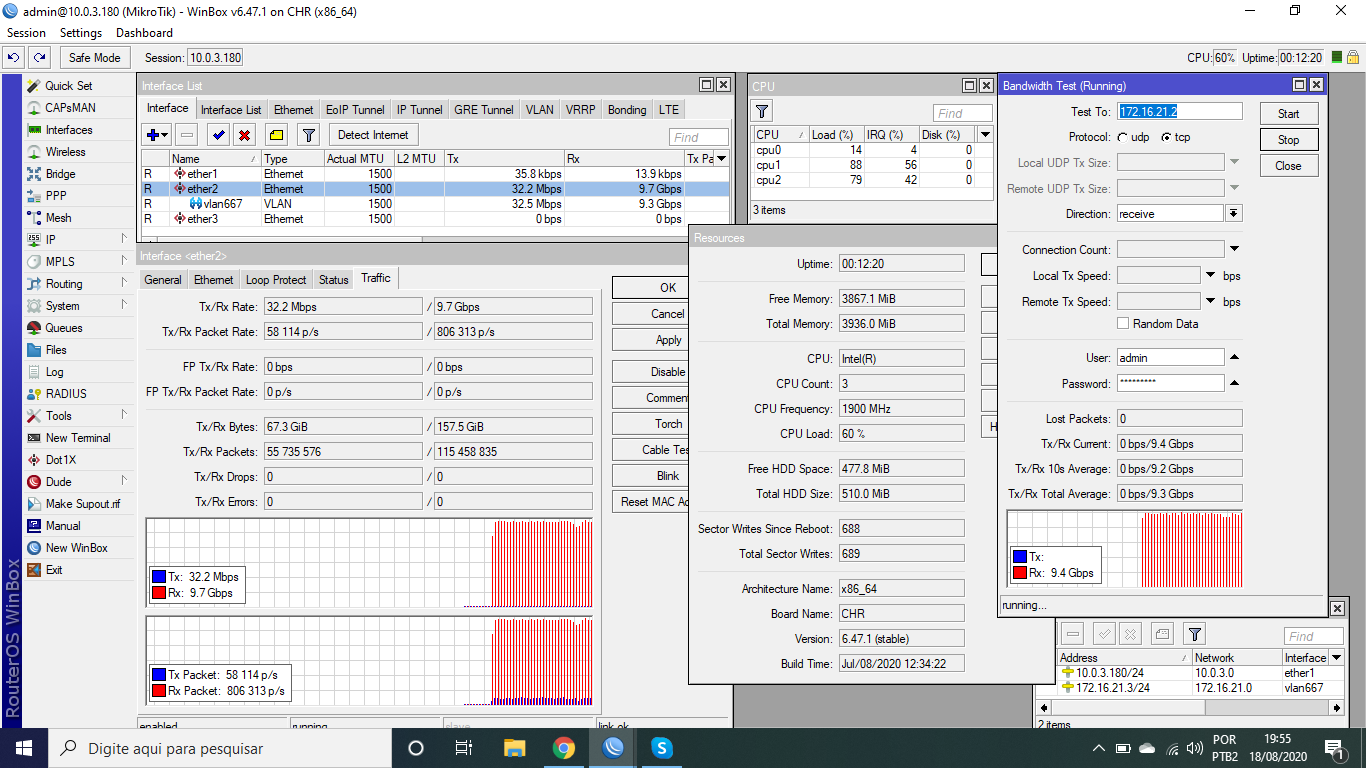The height and width of the screenshot is (768, 1366).
Task: Click Find field in Interface List
Action: pos(699,137)
